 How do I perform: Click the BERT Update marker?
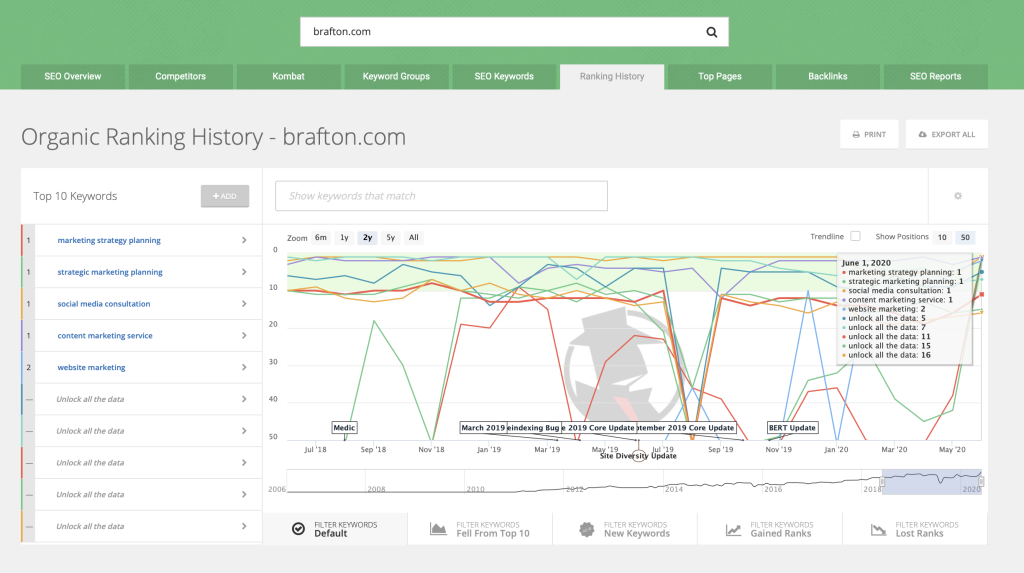click(792, 428)
